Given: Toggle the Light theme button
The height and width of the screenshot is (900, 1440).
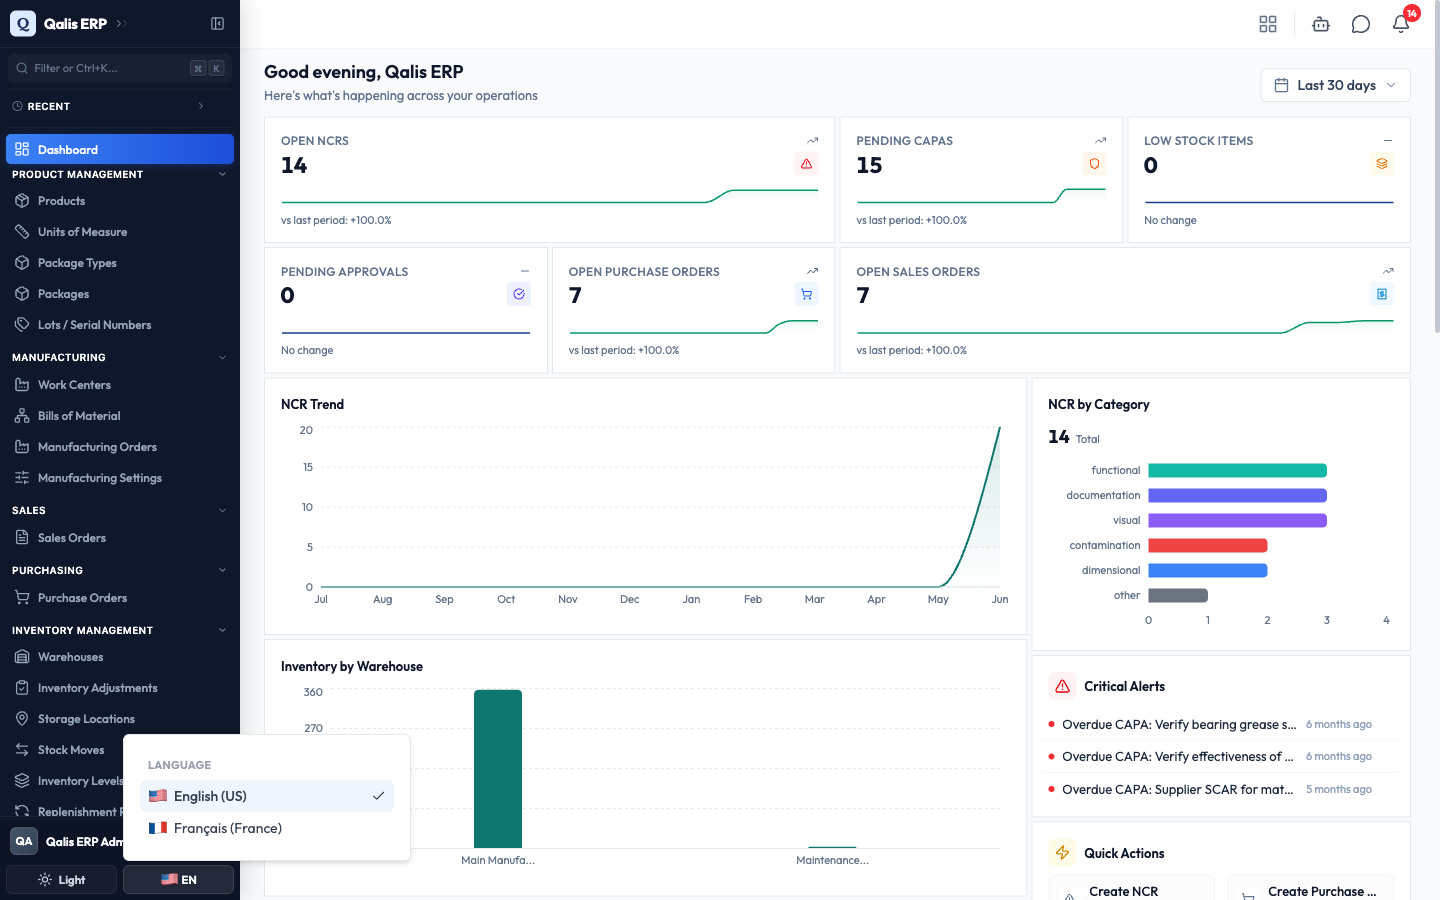Looking at the screenshot, I should (62, 880).
